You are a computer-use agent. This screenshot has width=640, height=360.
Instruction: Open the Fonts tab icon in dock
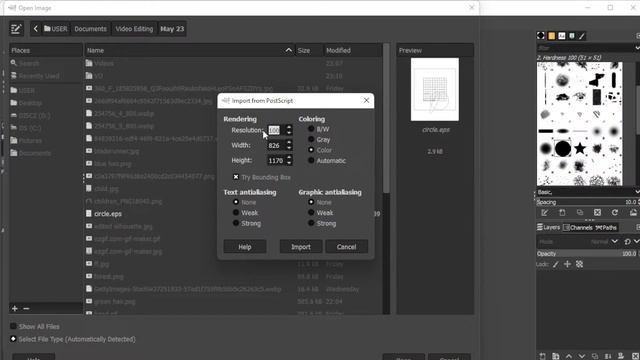562,36
